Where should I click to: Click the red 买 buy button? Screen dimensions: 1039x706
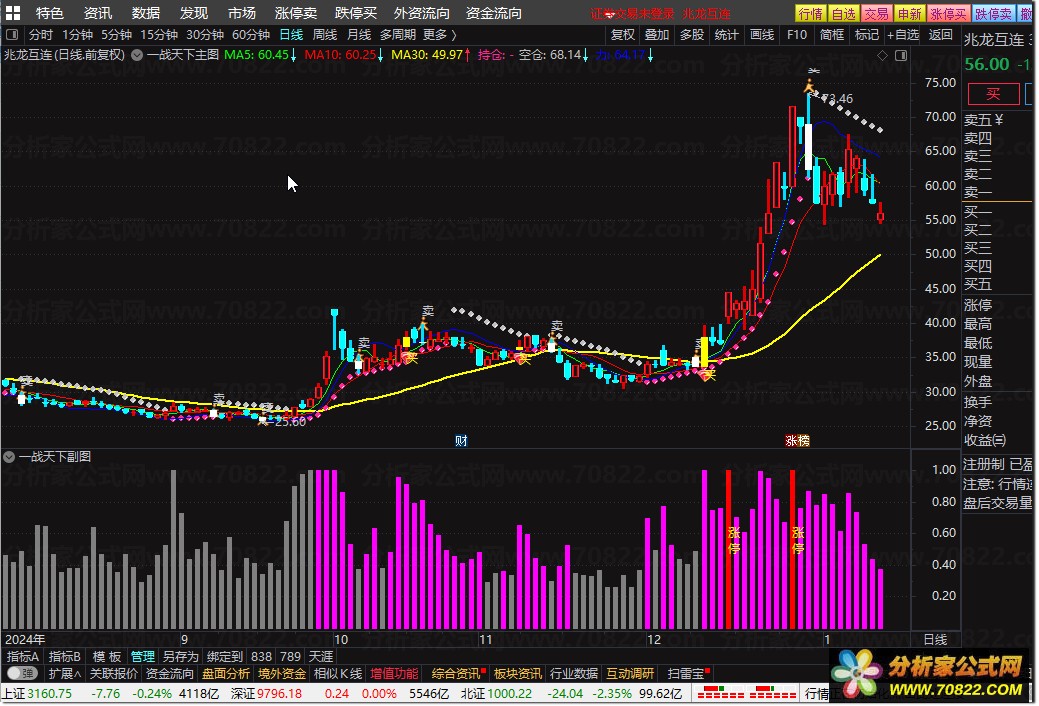[993, 94]
